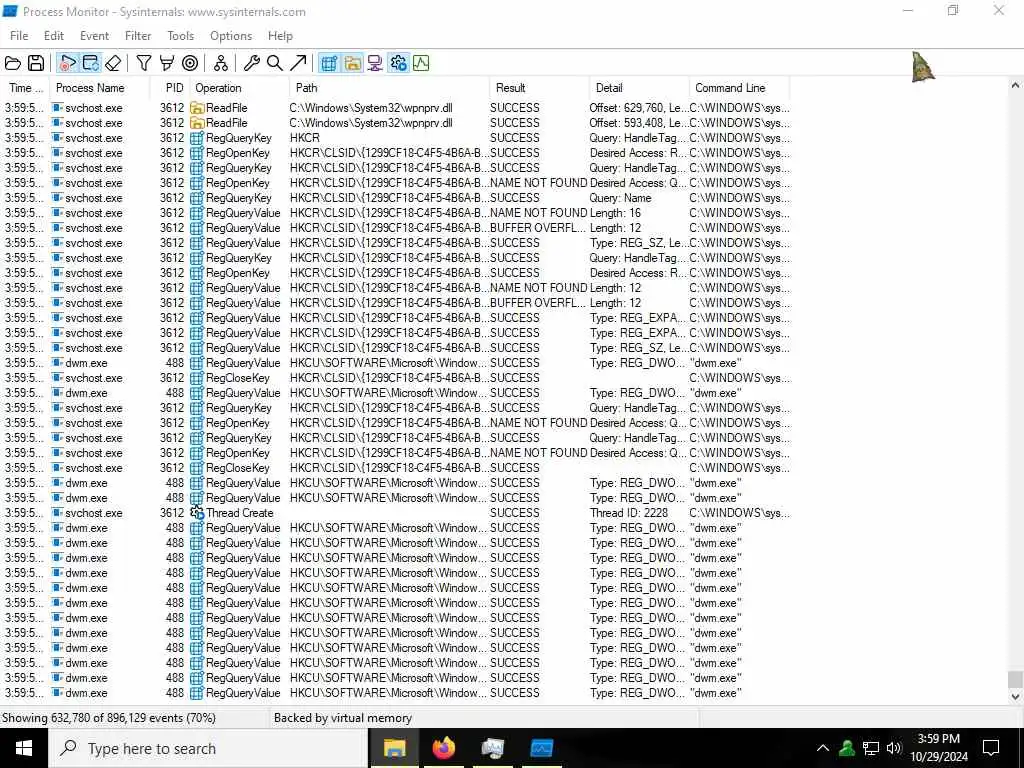
Task: Click the Process Name column header
Action: point(99,88)
